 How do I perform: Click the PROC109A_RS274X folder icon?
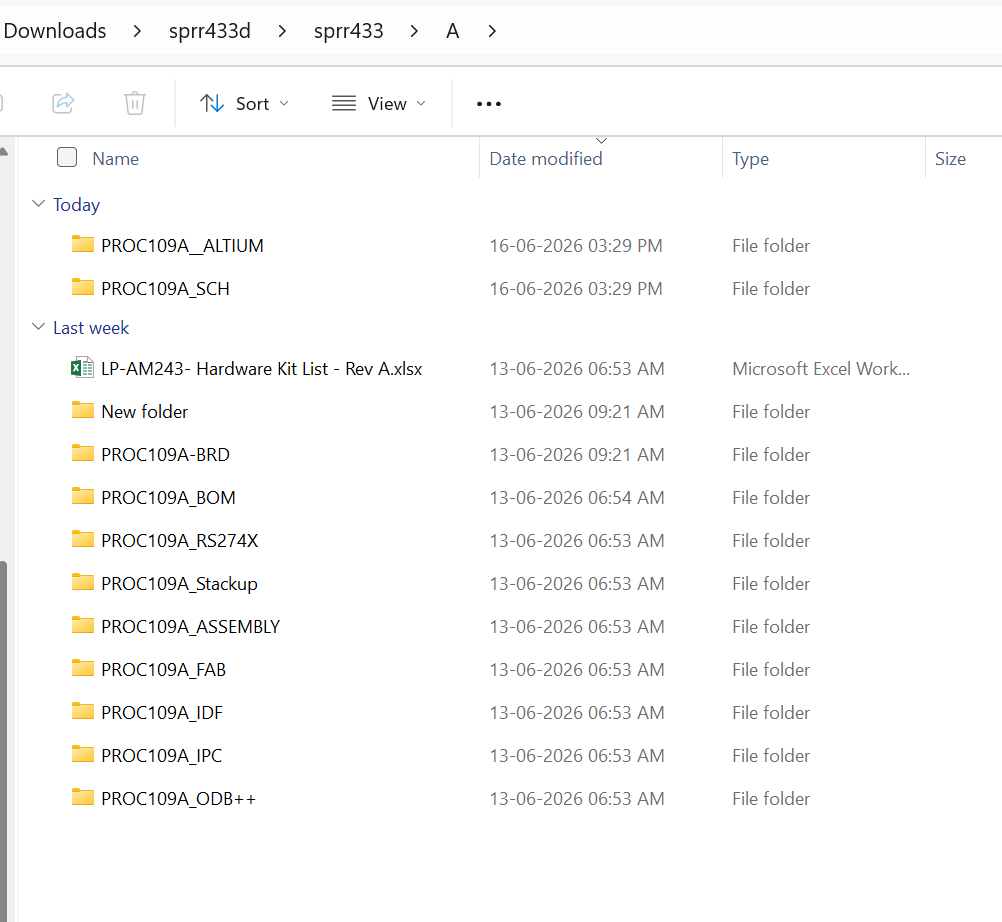[82, 539]
